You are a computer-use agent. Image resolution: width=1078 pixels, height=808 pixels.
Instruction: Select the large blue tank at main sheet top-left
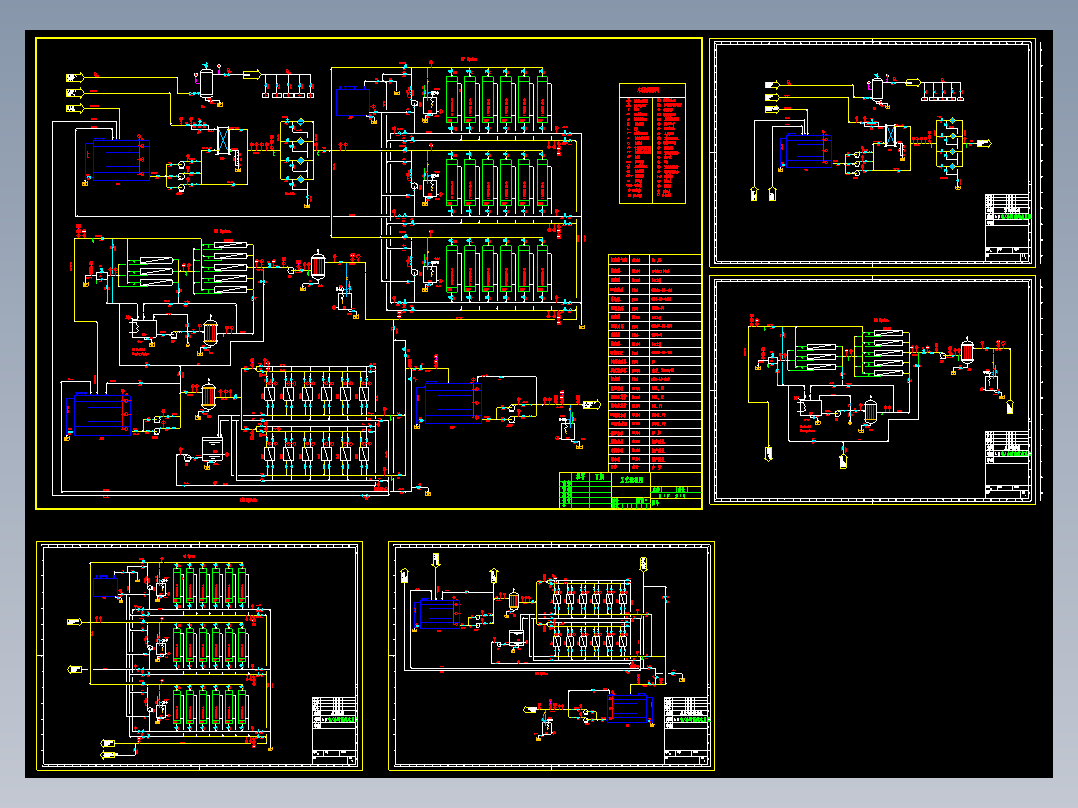click(118, 160)
